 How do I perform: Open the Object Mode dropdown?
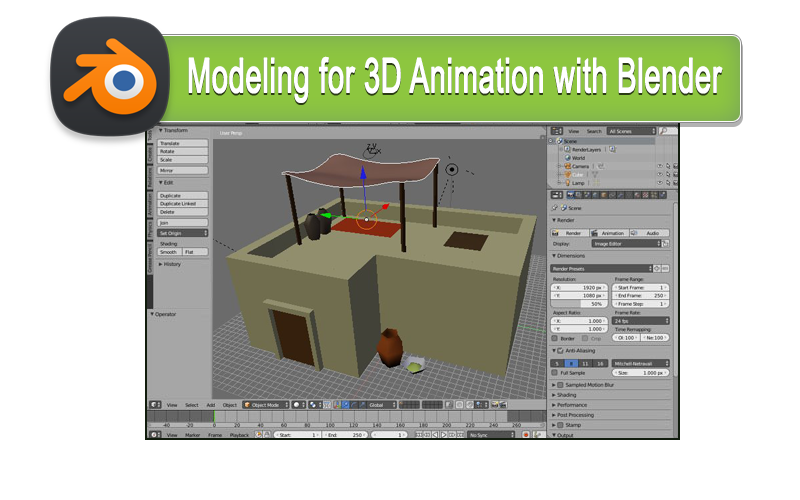click(x=265, y=405)
